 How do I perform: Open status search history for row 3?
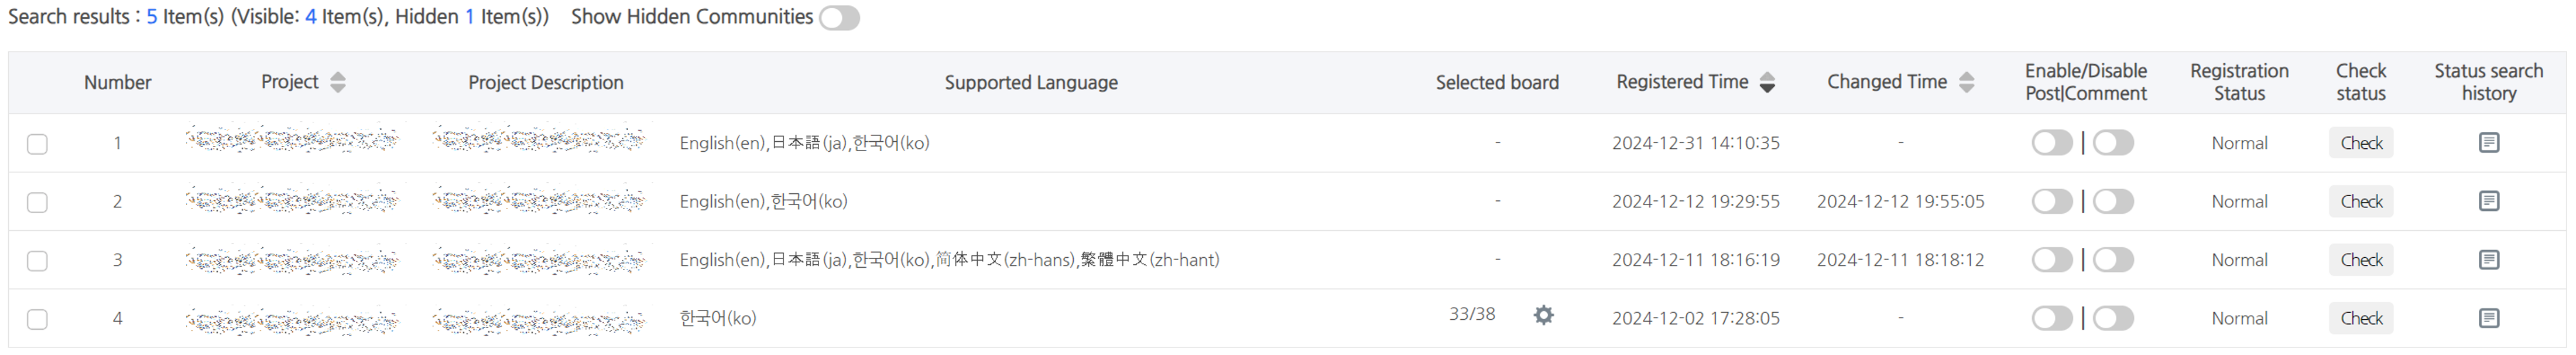click(2488, 260)
